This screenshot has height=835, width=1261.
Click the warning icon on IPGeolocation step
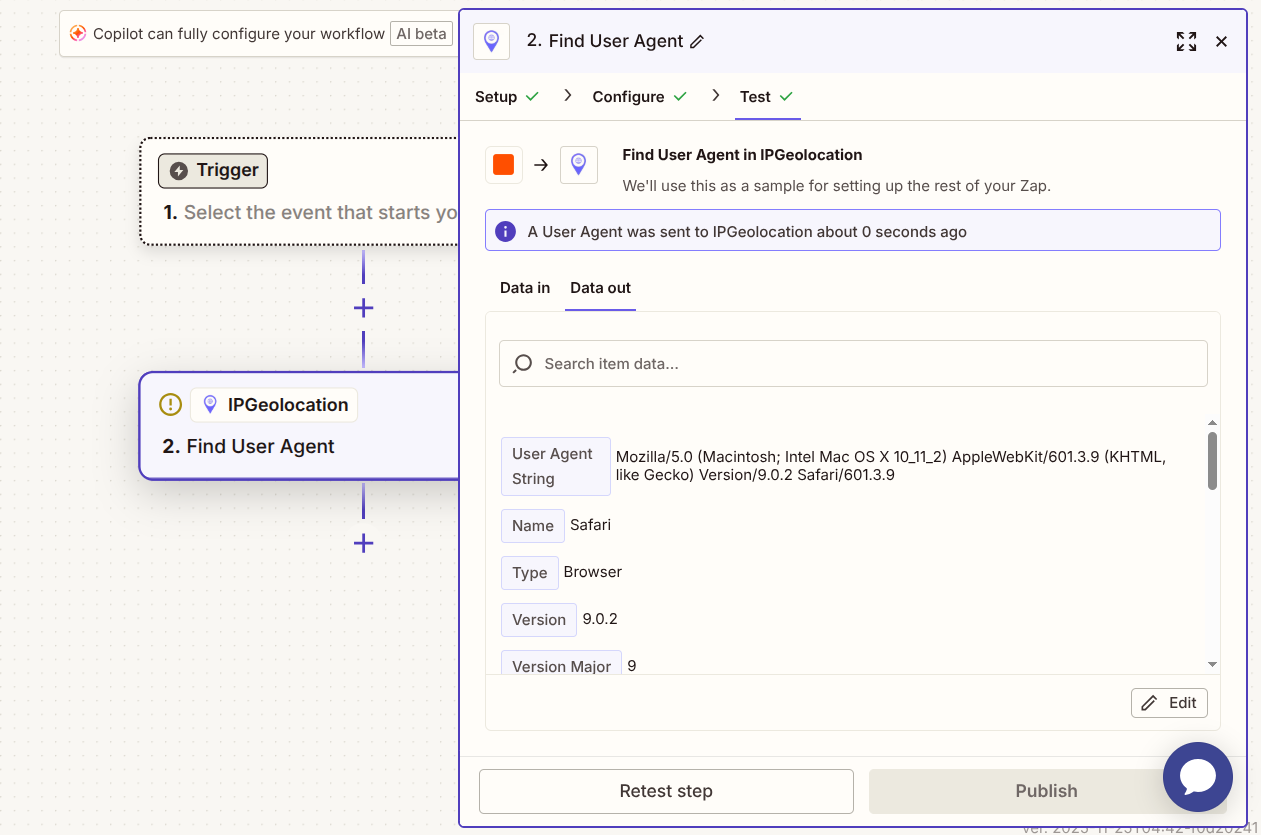pyautogui.click(x=171, y=405)
